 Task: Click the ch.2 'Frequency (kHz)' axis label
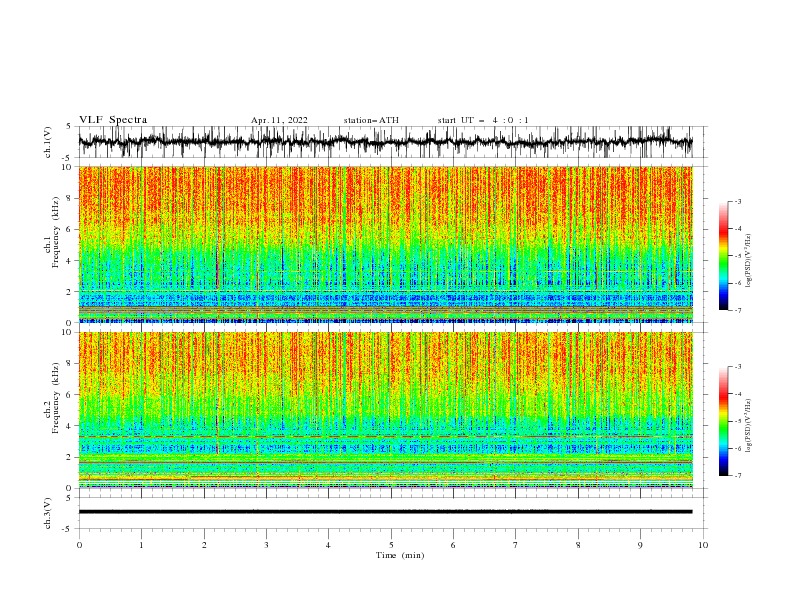(x=55, y=398)
